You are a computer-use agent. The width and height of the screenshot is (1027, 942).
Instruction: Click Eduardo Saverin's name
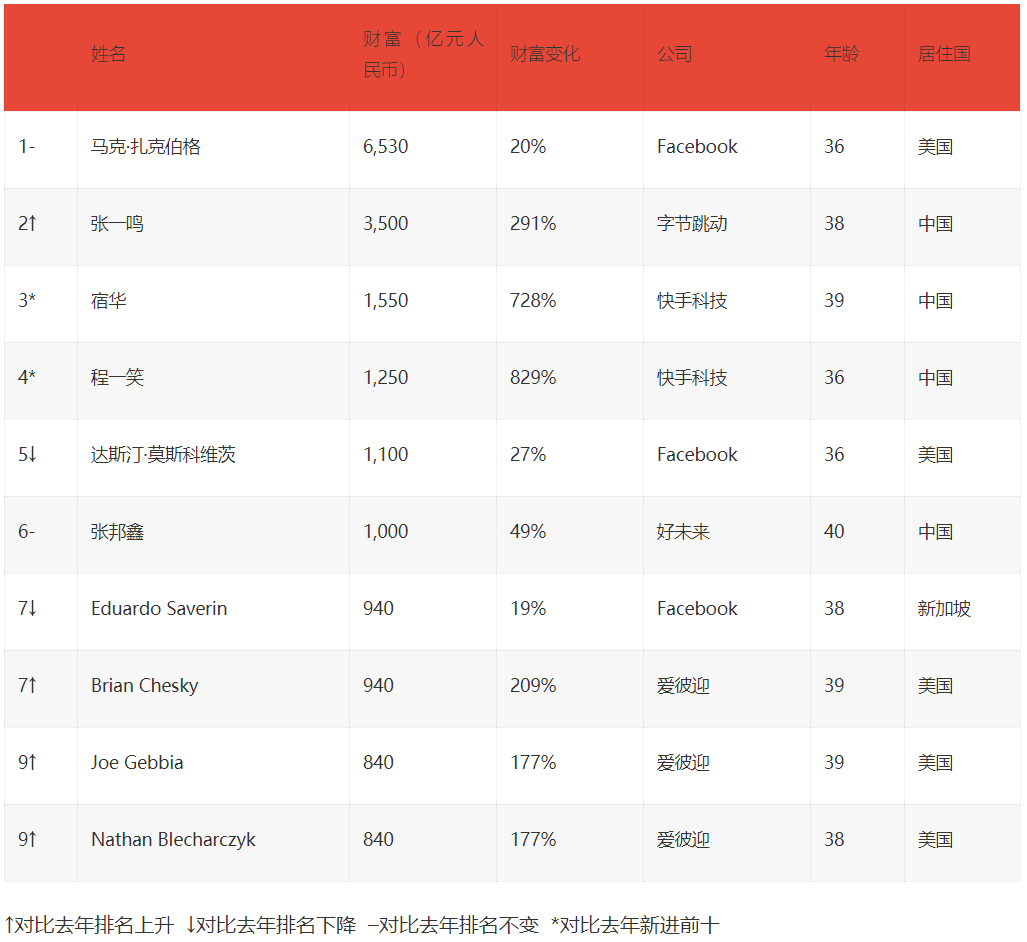click(160, 610)
